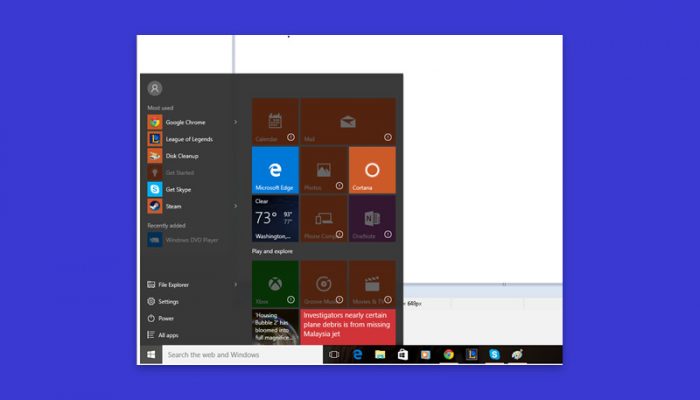Click the Play and explore group header
The width and height of the screenshot is (700, 400).
tap(272, 251)
